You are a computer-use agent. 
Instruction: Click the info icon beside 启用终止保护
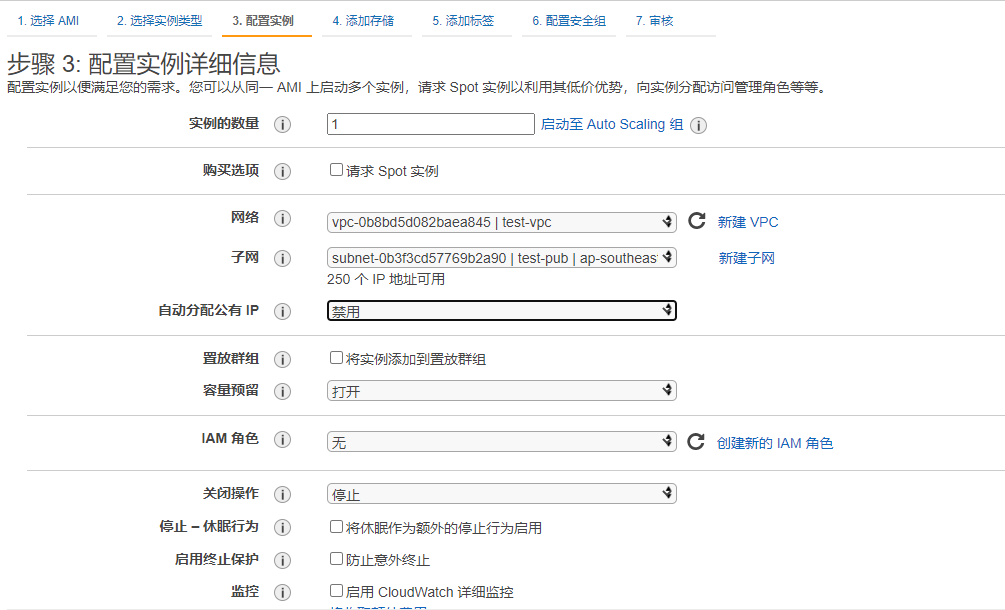point(282,560)
